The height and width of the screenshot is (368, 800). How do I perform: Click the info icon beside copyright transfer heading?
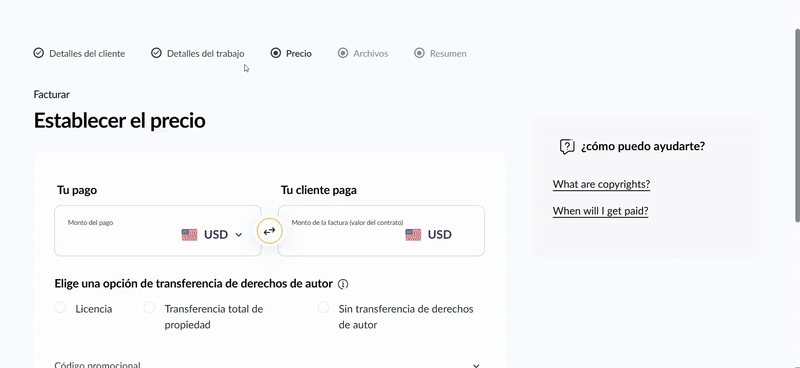[343, 284]
